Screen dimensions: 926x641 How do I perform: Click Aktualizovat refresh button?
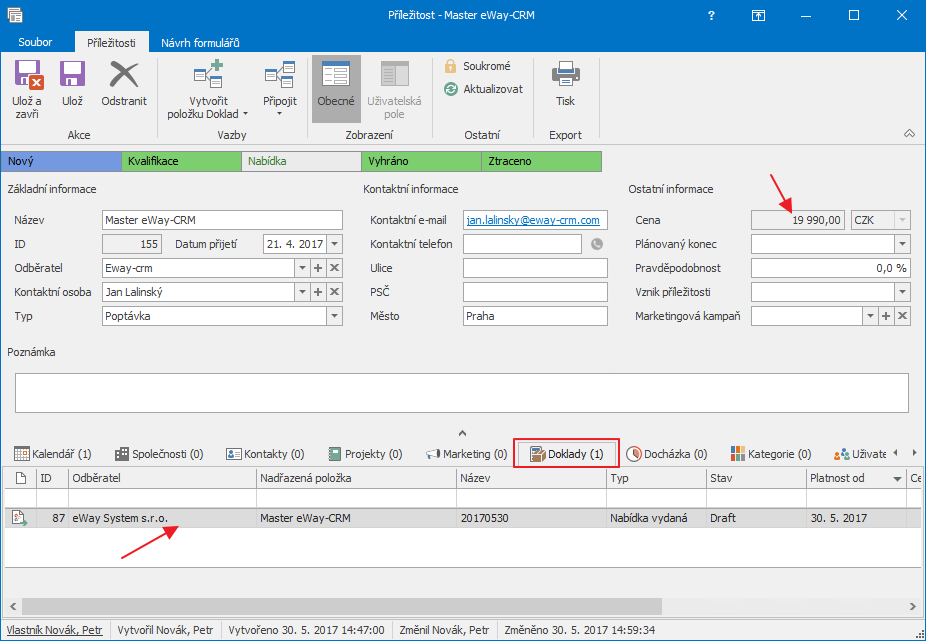click(x=484, y=89)
